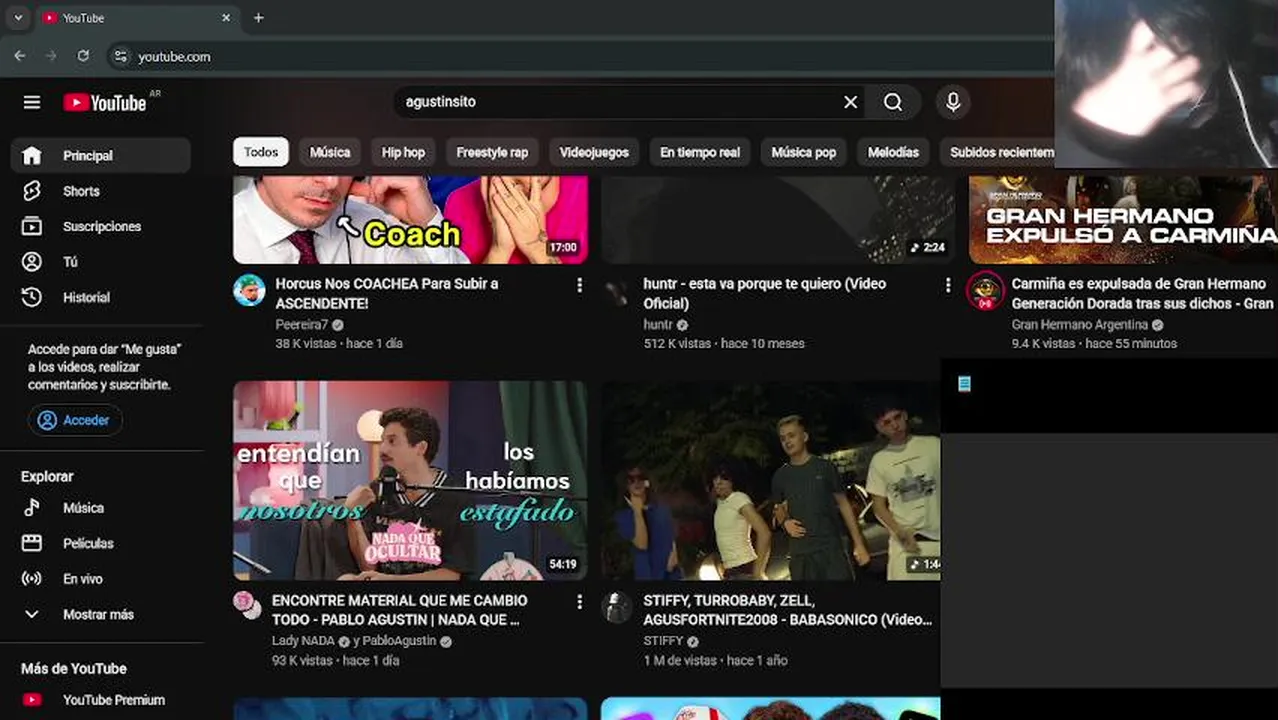Start voice search with the microphone icon

click(953, 102)
